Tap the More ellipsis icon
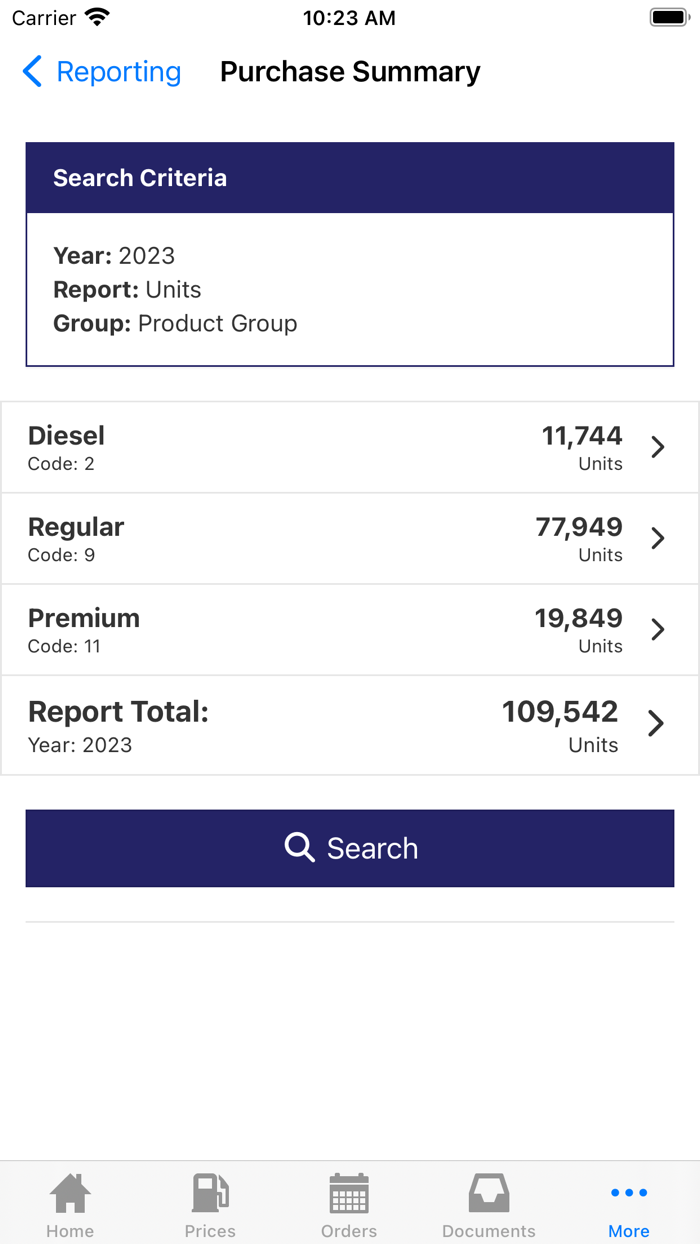This screenshot has height=1244, width=700. (x=628, y=1192)
